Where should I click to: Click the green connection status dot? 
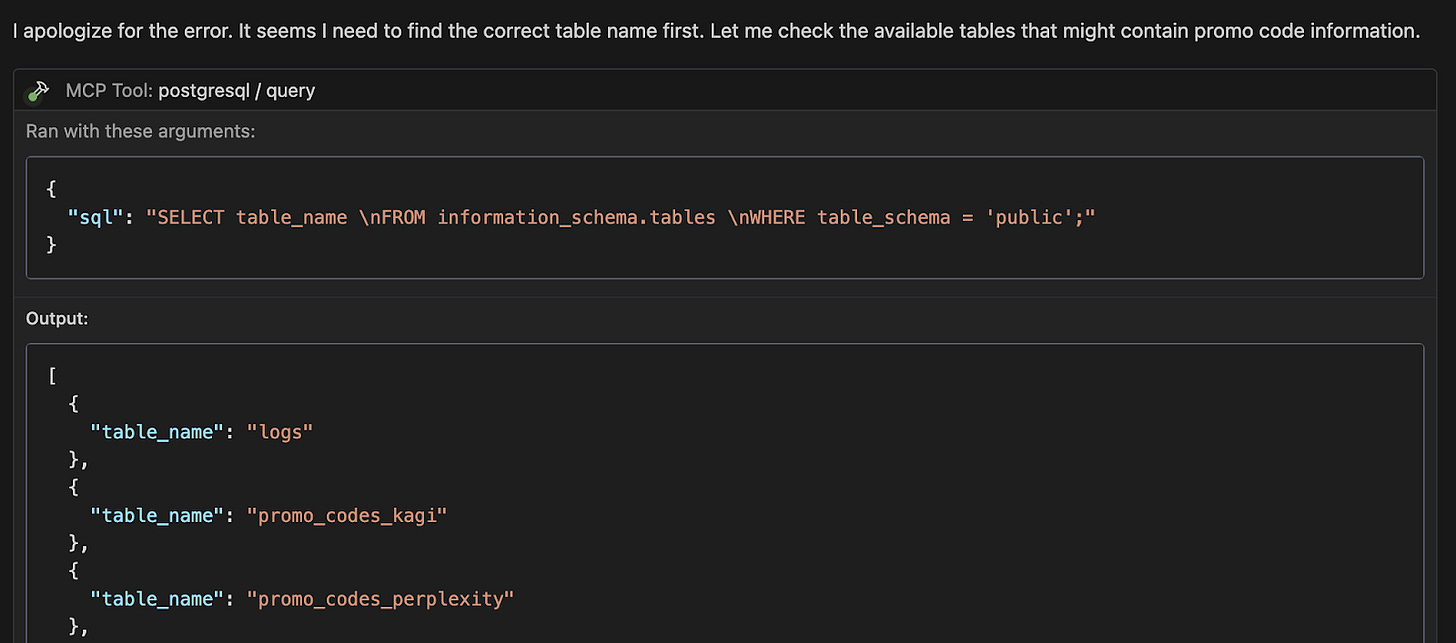point(32,97)
